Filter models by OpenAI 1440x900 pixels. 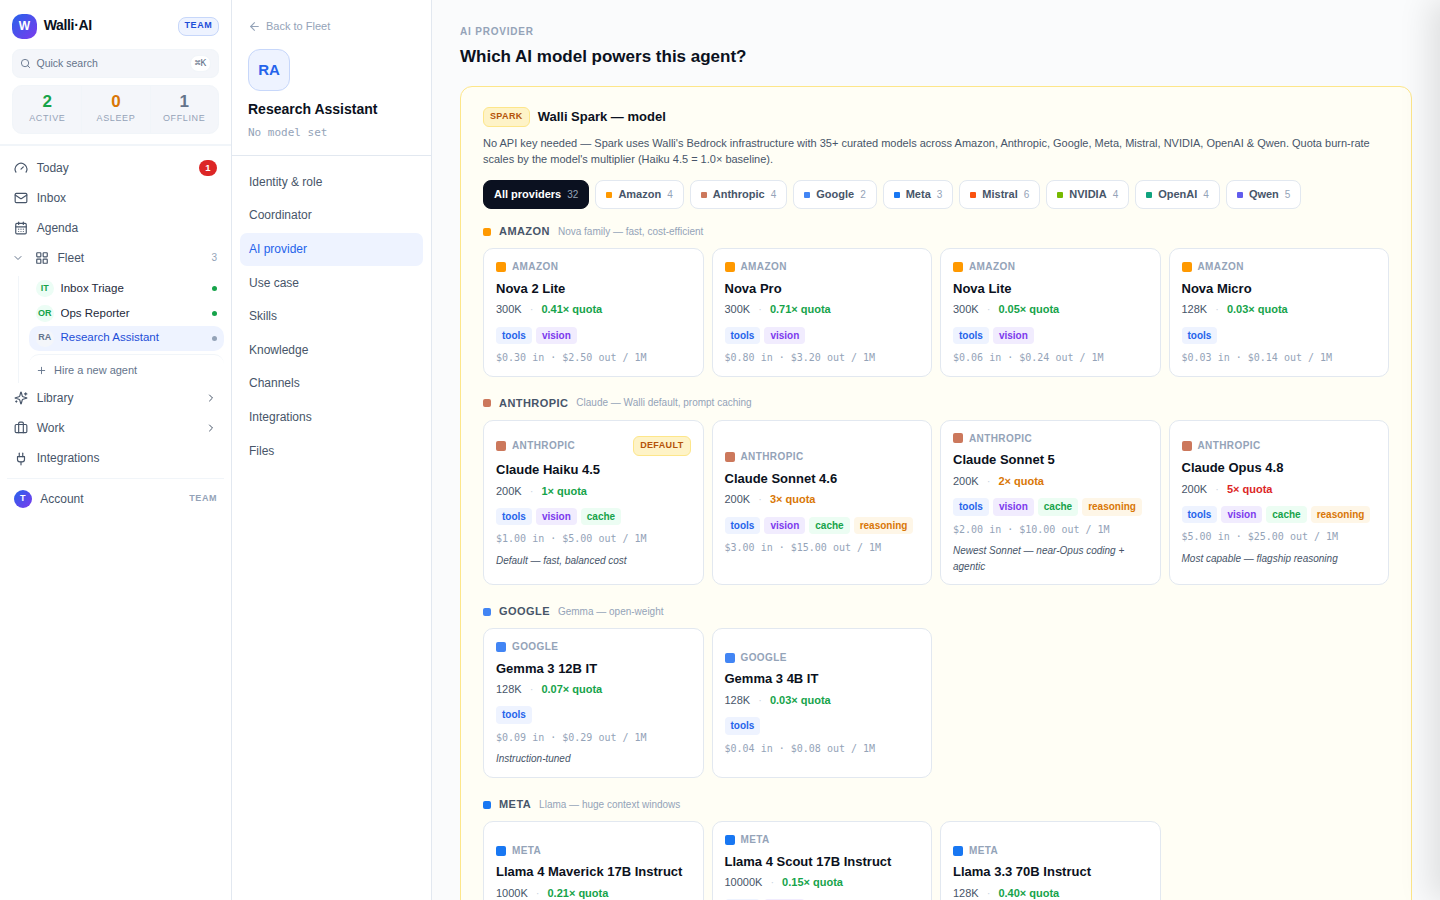pos(1178,194)
